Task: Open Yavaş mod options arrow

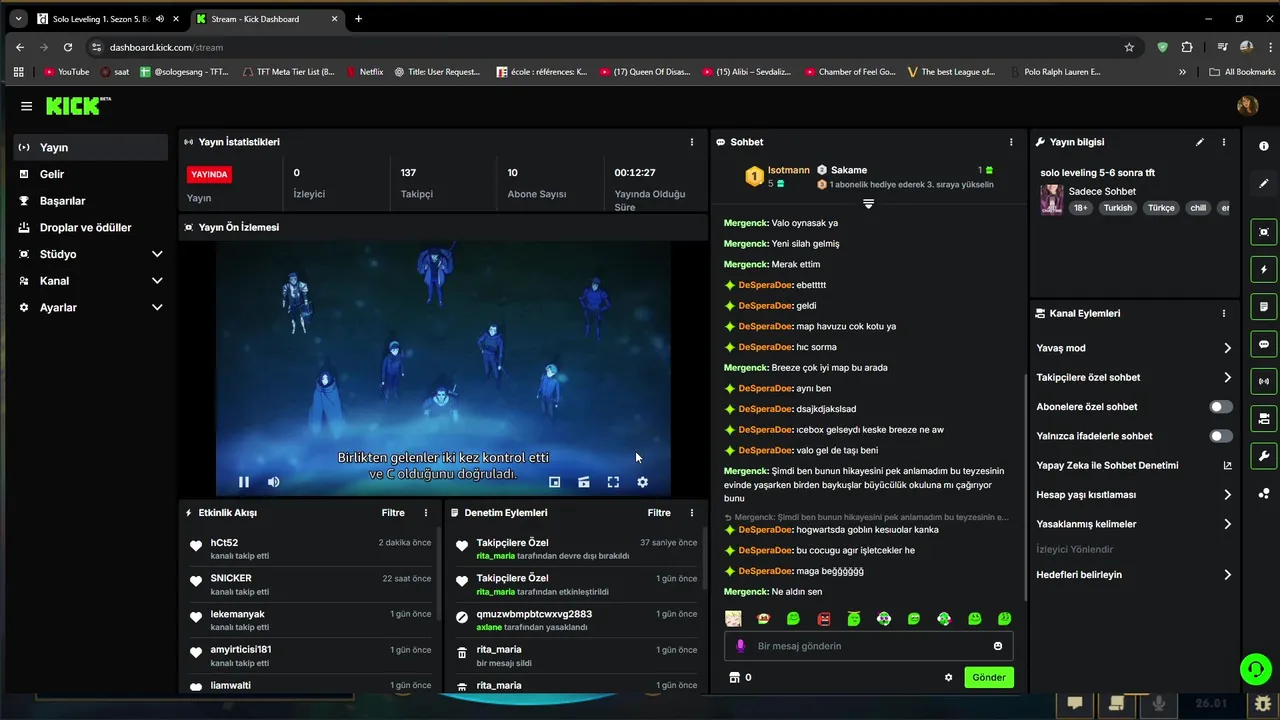Action: click(1227, 348)
